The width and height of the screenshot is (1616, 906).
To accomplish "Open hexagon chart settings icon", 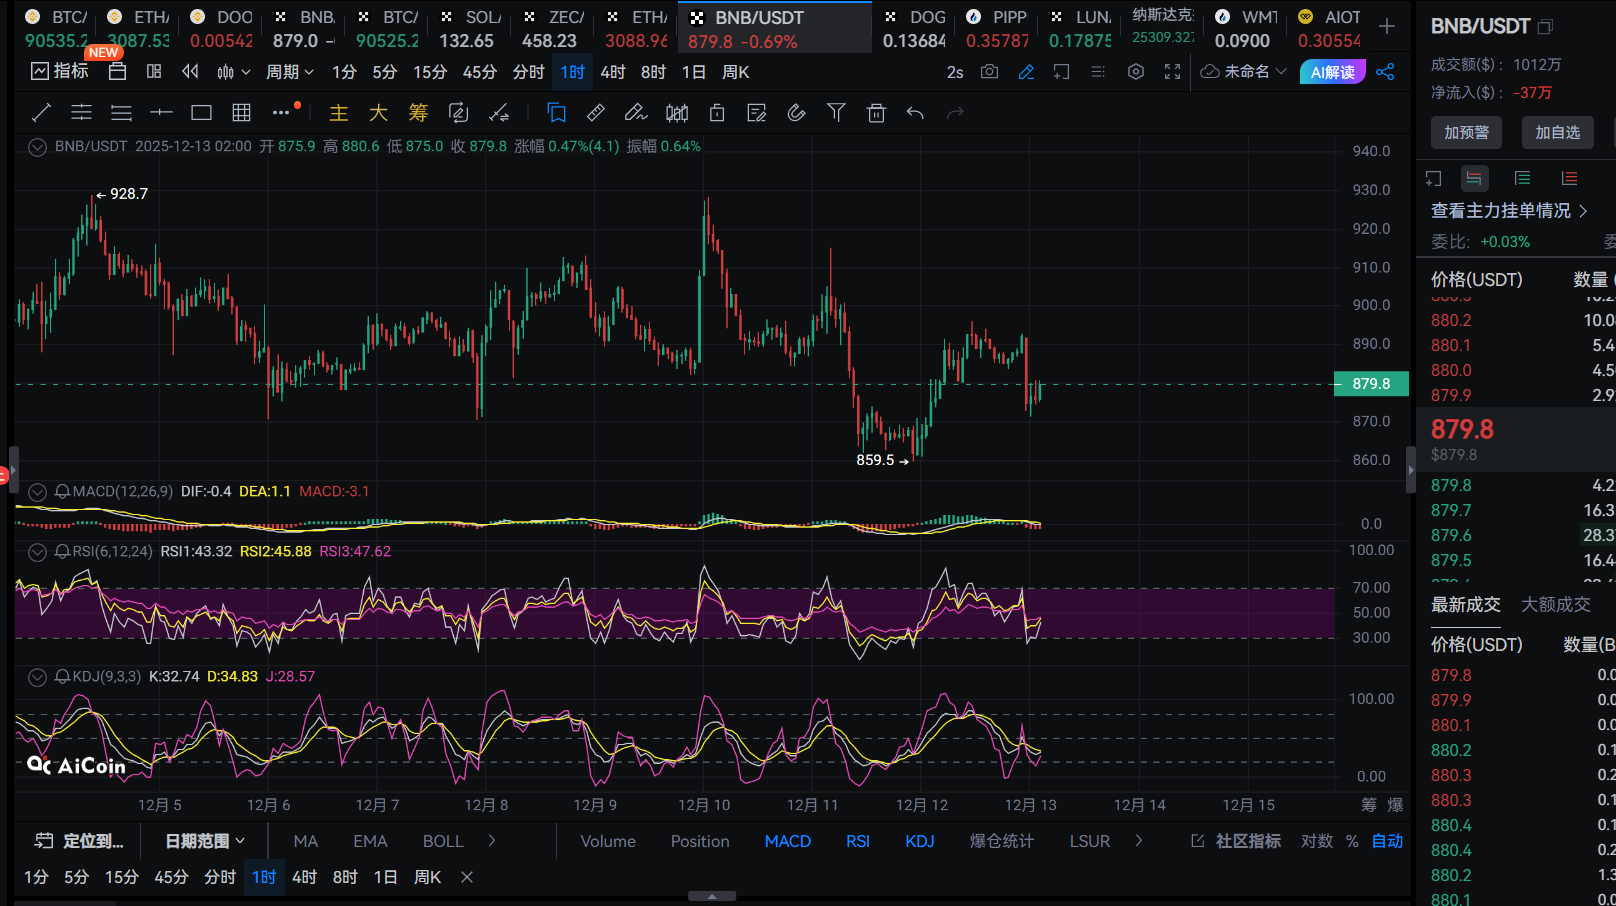I will click(1135, 72).
